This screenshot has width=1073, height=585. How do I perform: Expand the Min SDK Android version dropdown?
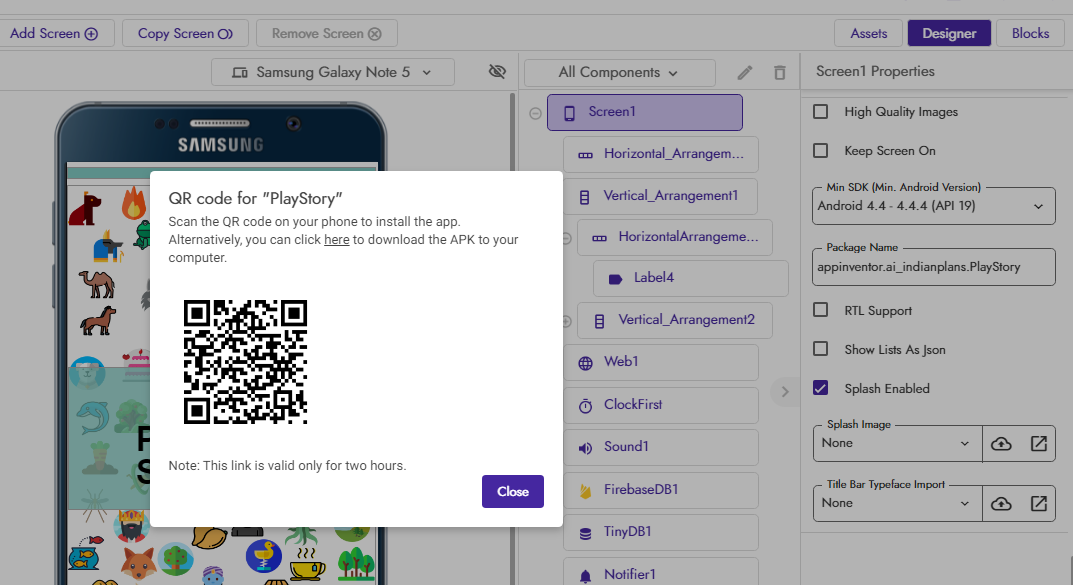tap(935, 206)
